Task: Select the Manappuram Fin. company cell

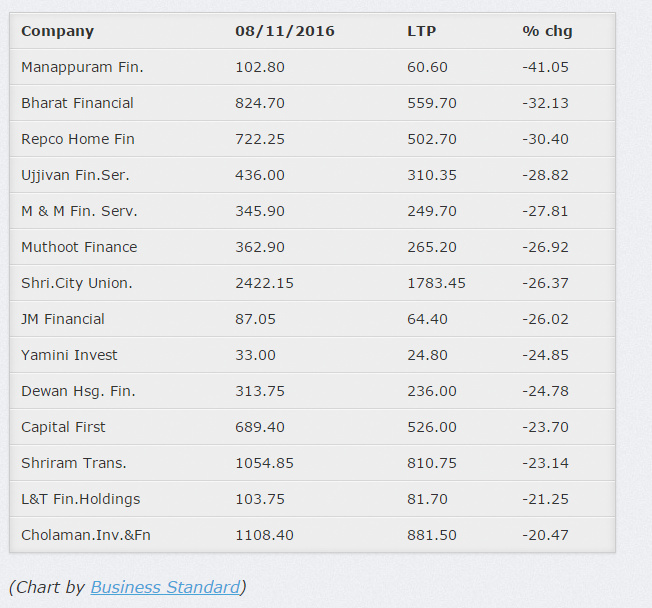Action: click(x=82, y=67)
